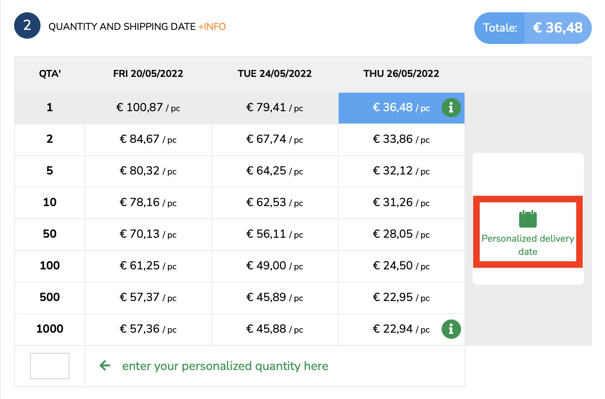Select € 57,37 for quantity 500
Screen dimensions: 605x399
(148, 298)
